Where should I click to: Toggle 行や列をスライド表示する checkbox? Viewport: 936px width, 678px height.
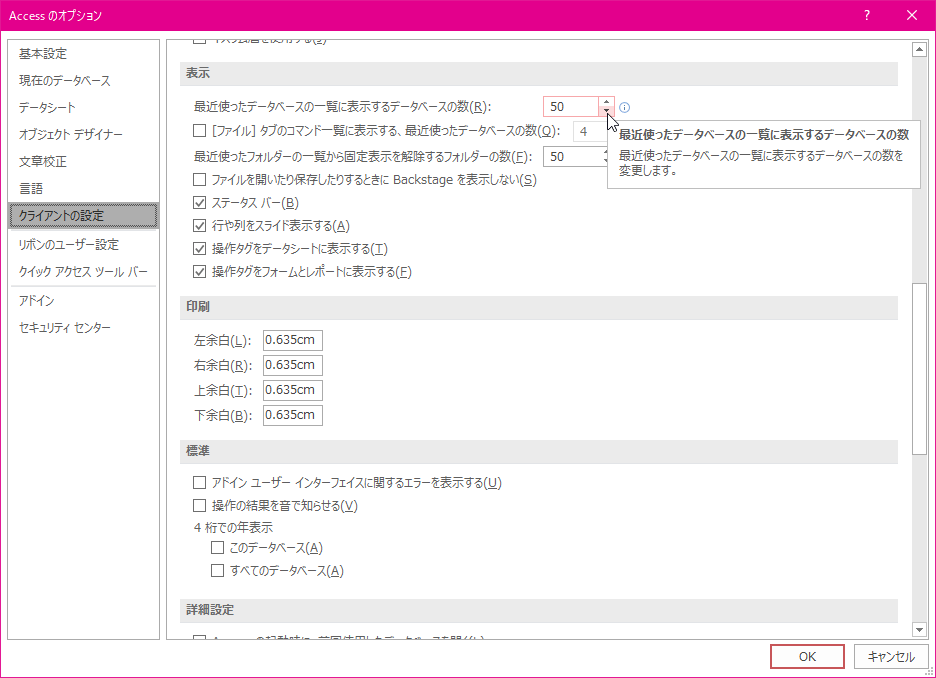pyautogui.click(x=199, y=226)
